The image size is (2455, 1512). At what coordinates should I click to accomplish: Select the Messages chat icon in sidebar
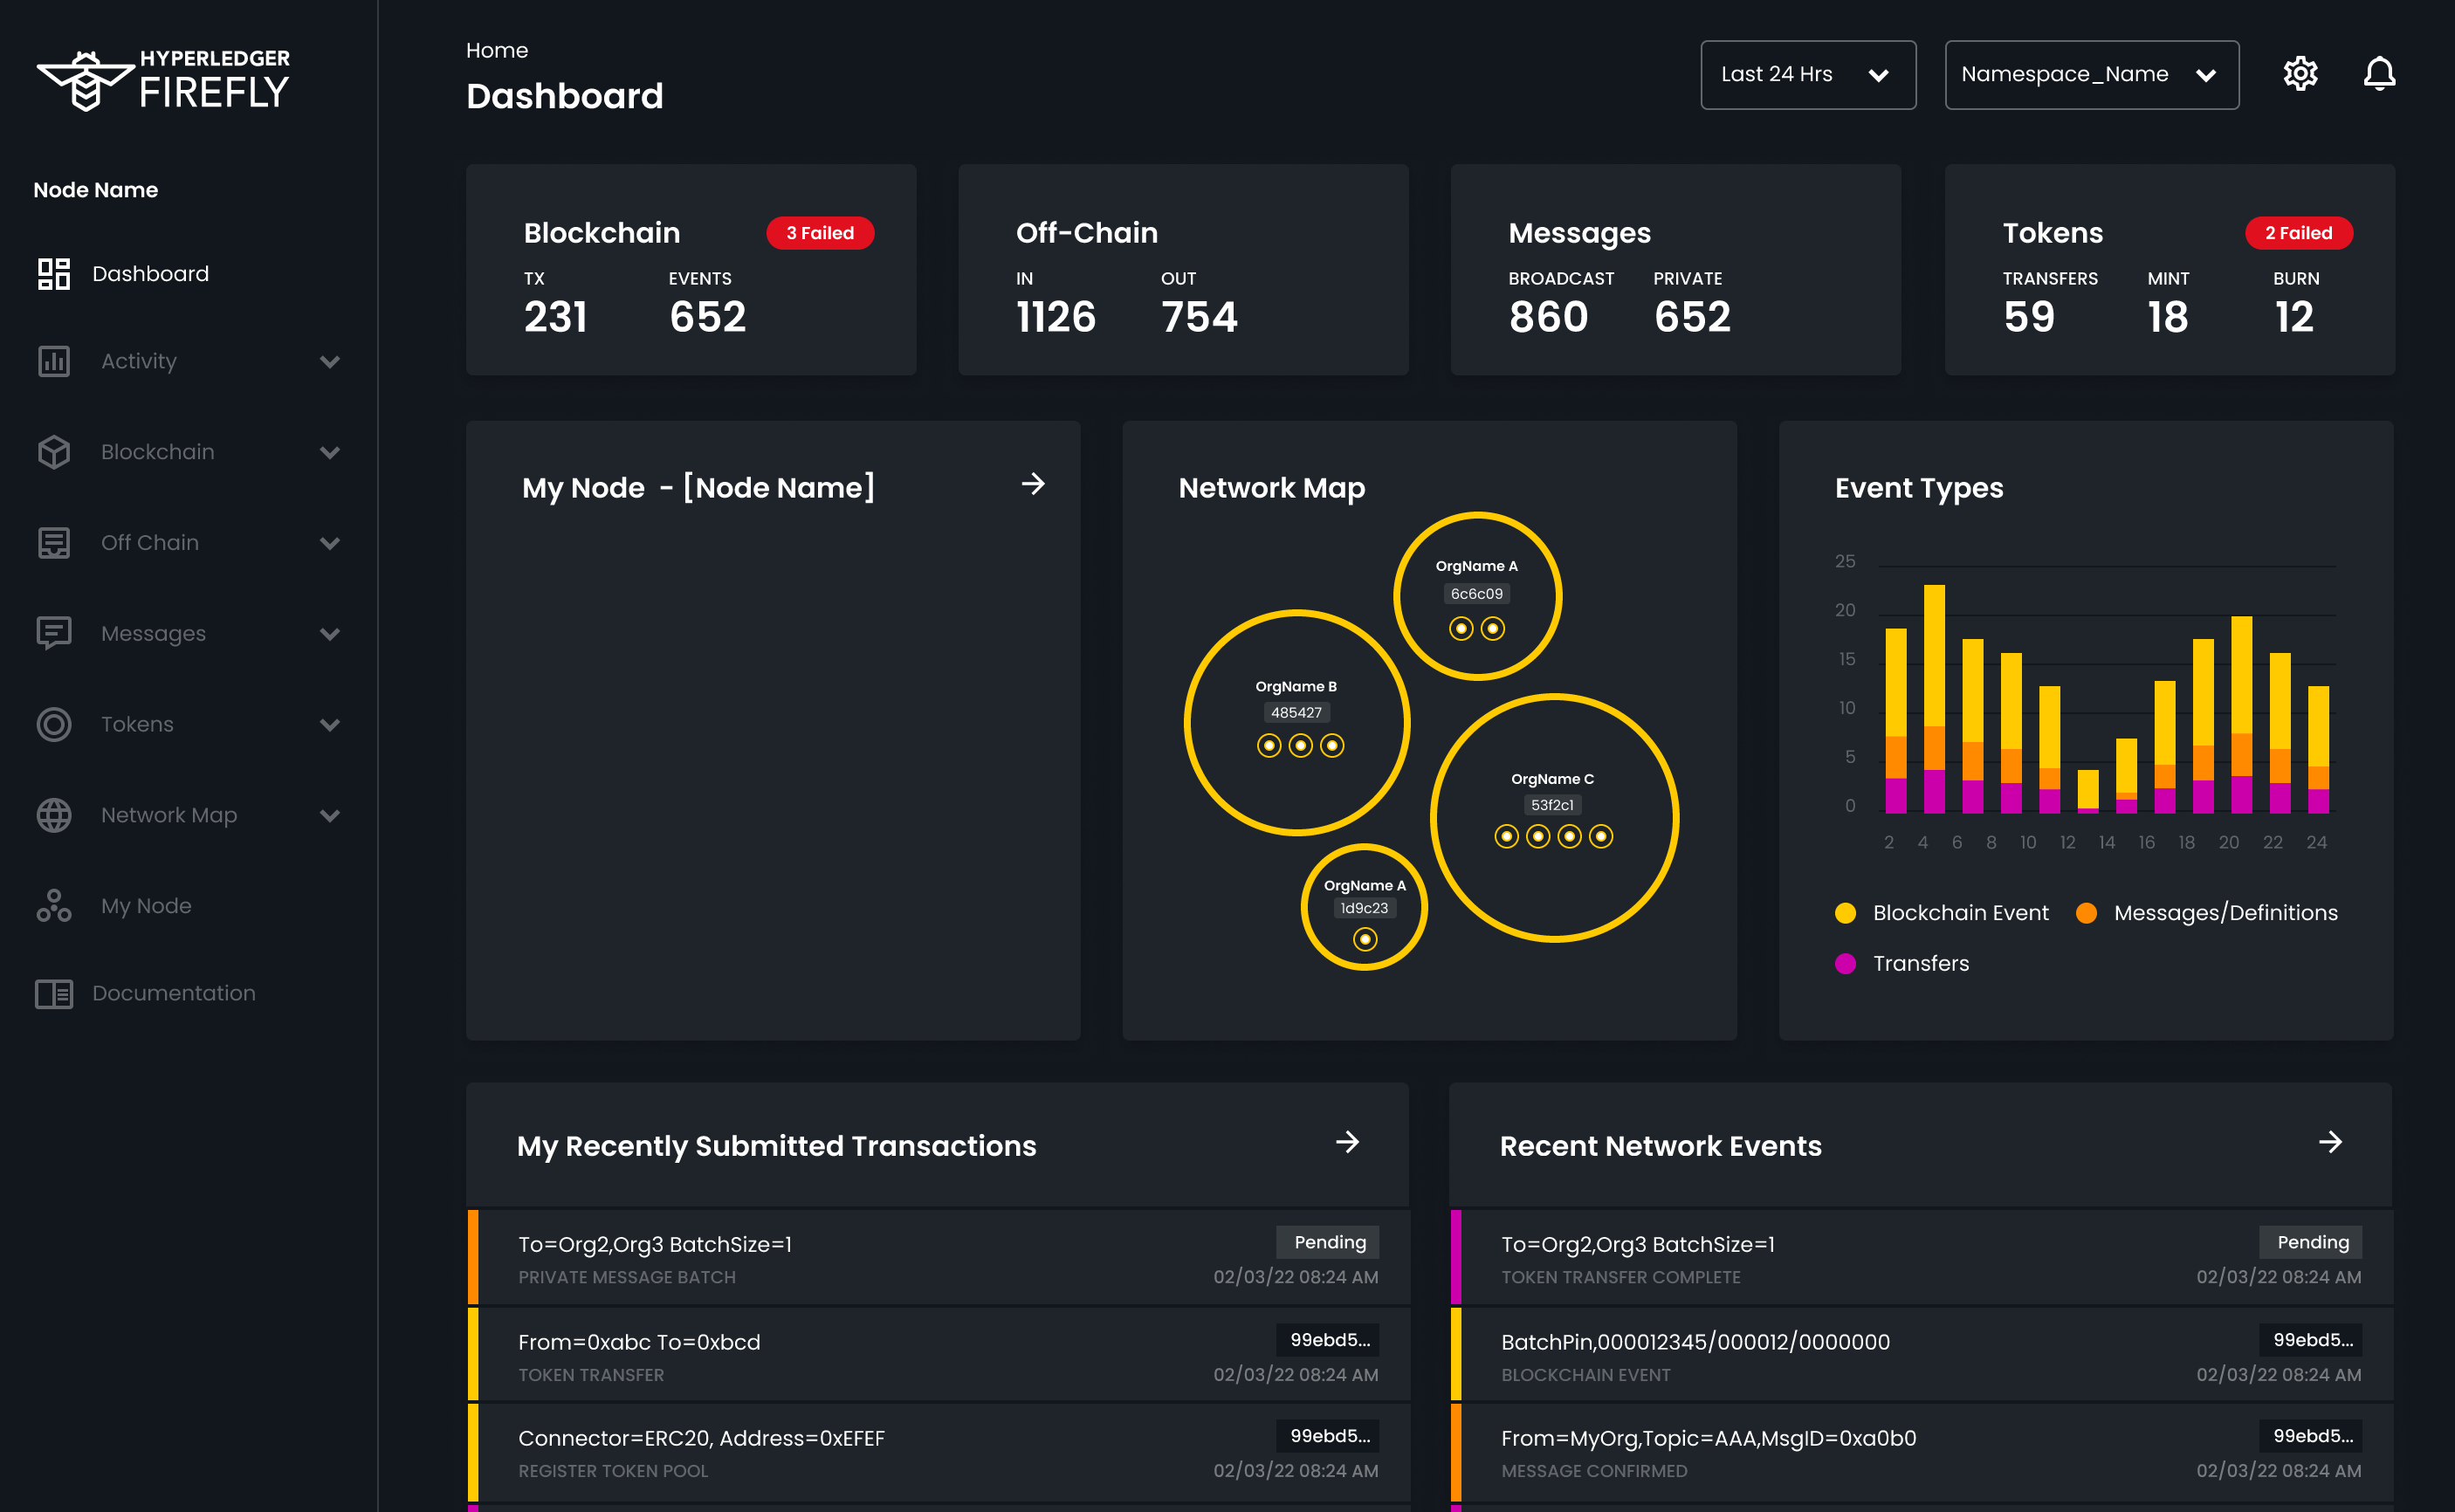tap(53, 633)
